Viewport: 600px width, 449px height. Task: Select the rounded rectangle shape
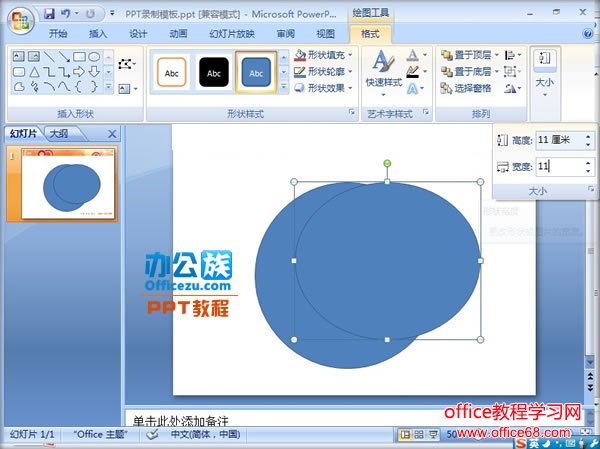point(19,72)
